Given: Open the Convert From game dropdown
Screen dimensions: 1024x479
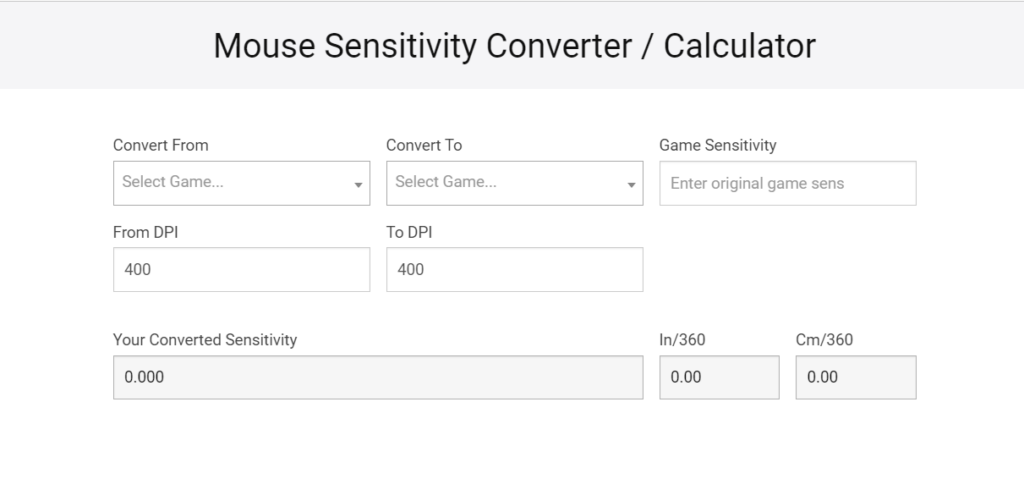Looking at the screenshot, I should click(x=232, y=183).
